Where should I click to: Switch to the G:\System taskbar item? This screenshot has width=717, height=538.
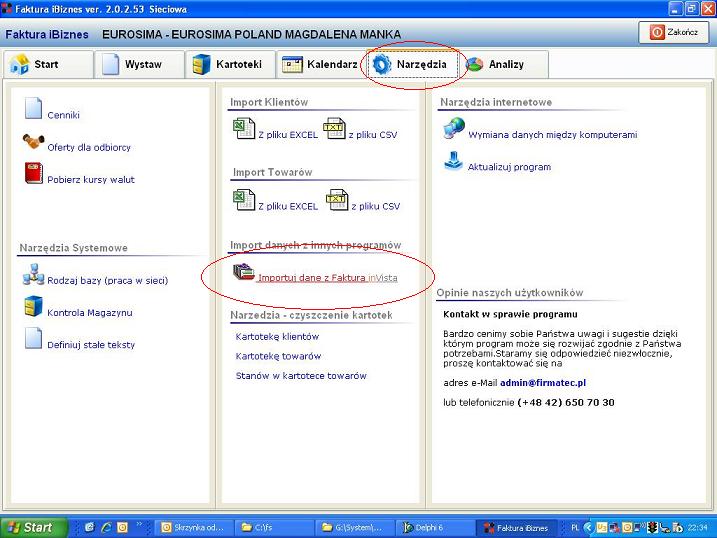(355, 528)
